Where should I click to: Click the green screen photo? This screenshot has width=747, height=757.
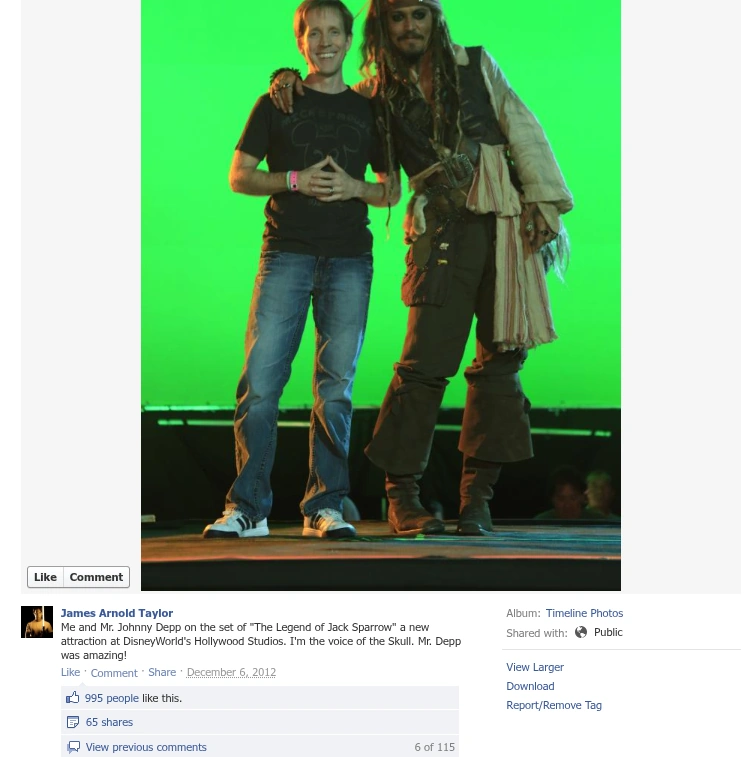[381, 295]
